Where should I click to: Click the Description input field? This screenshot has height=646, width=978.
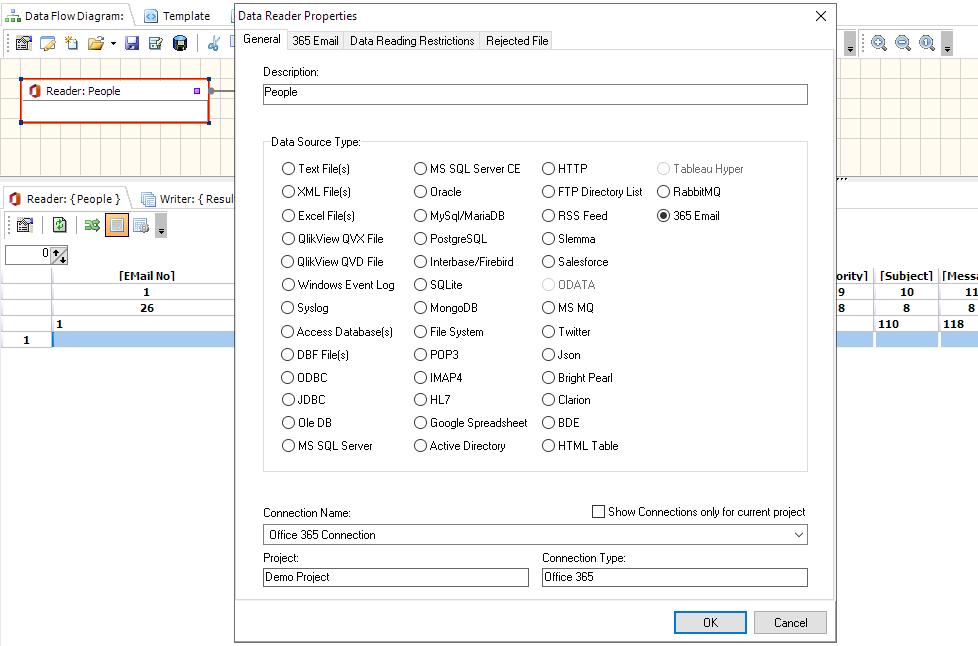tap(535, 94)
